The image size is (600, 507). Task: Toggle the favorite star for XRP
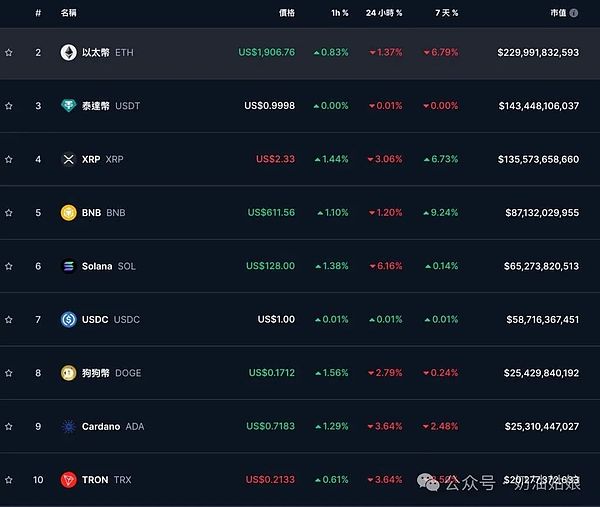pyautogui.click(x=9, y=159)
